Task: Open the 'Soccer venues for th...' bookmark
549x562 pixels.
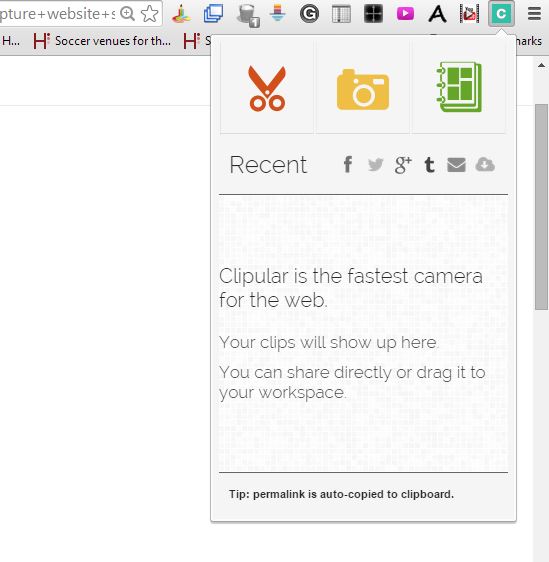Action: [x=102, y=41]
